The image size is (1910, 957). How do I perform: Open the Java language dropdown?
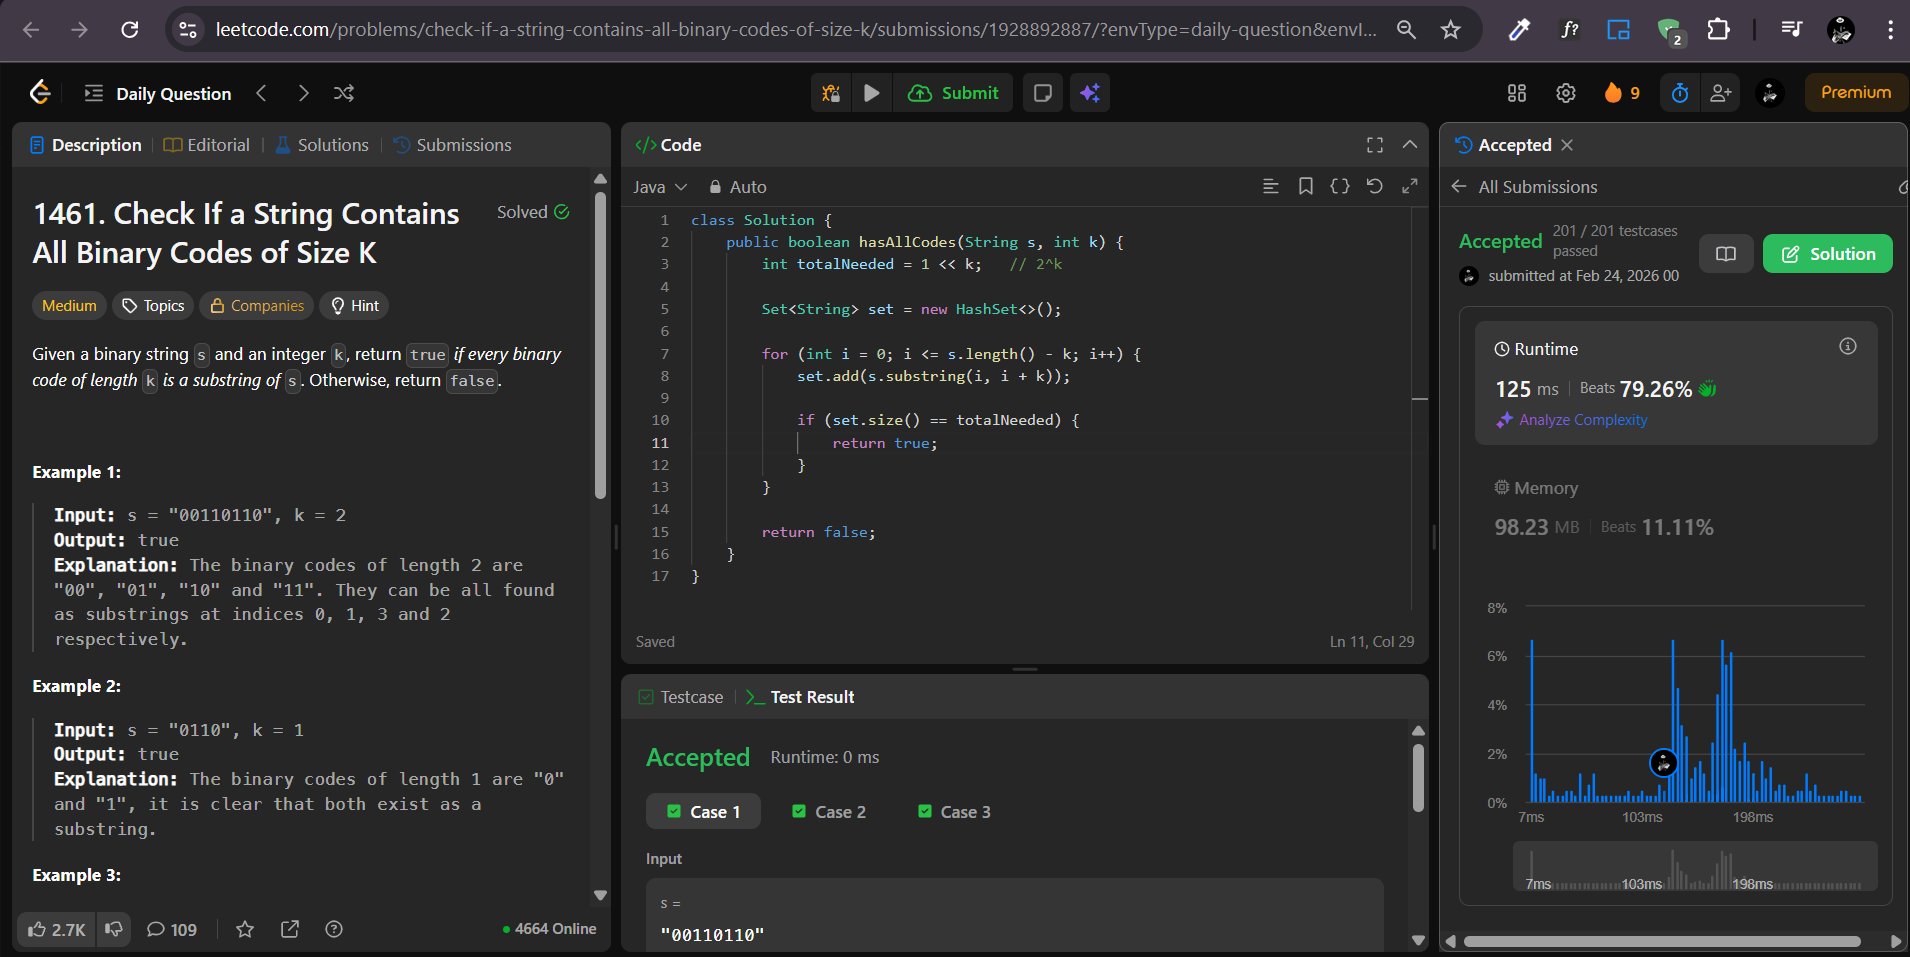pos(660,187)
